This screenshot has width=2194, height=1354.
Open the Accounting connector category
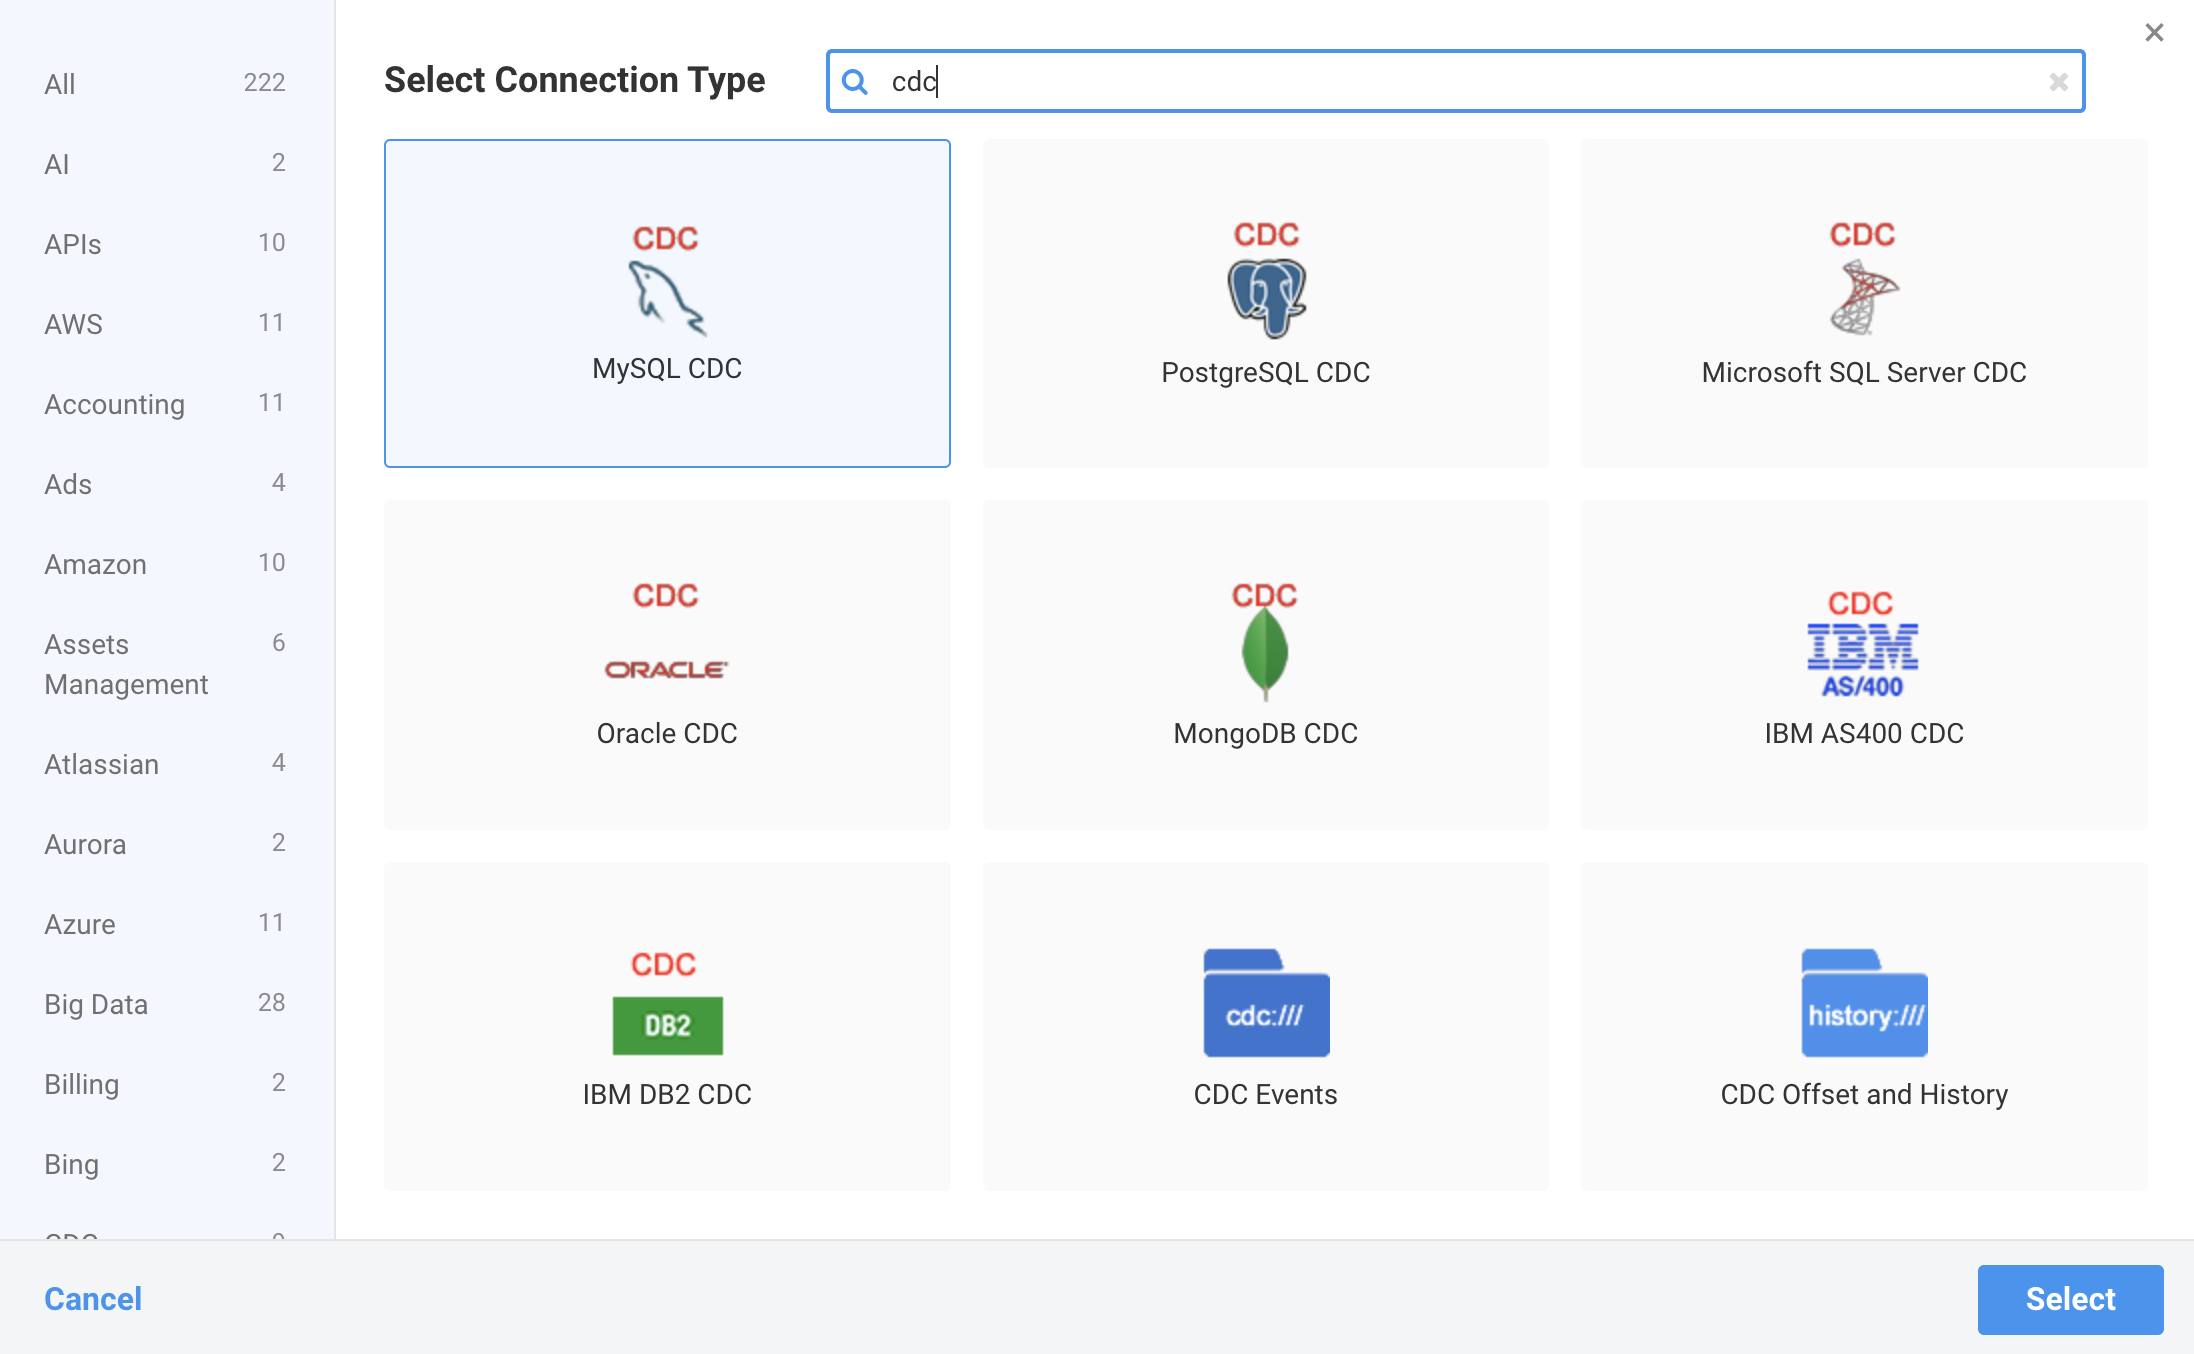click(114, 404)
